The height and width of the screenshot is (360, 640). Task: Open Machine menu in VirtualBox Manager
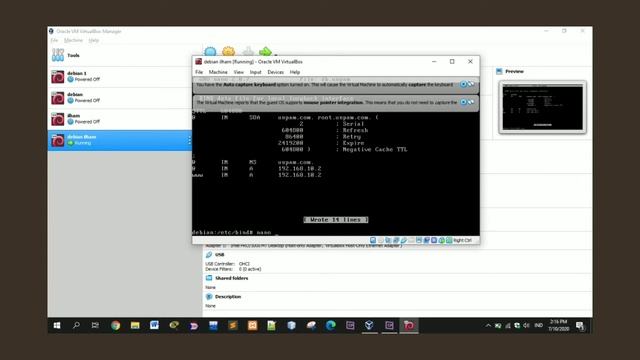73,40
